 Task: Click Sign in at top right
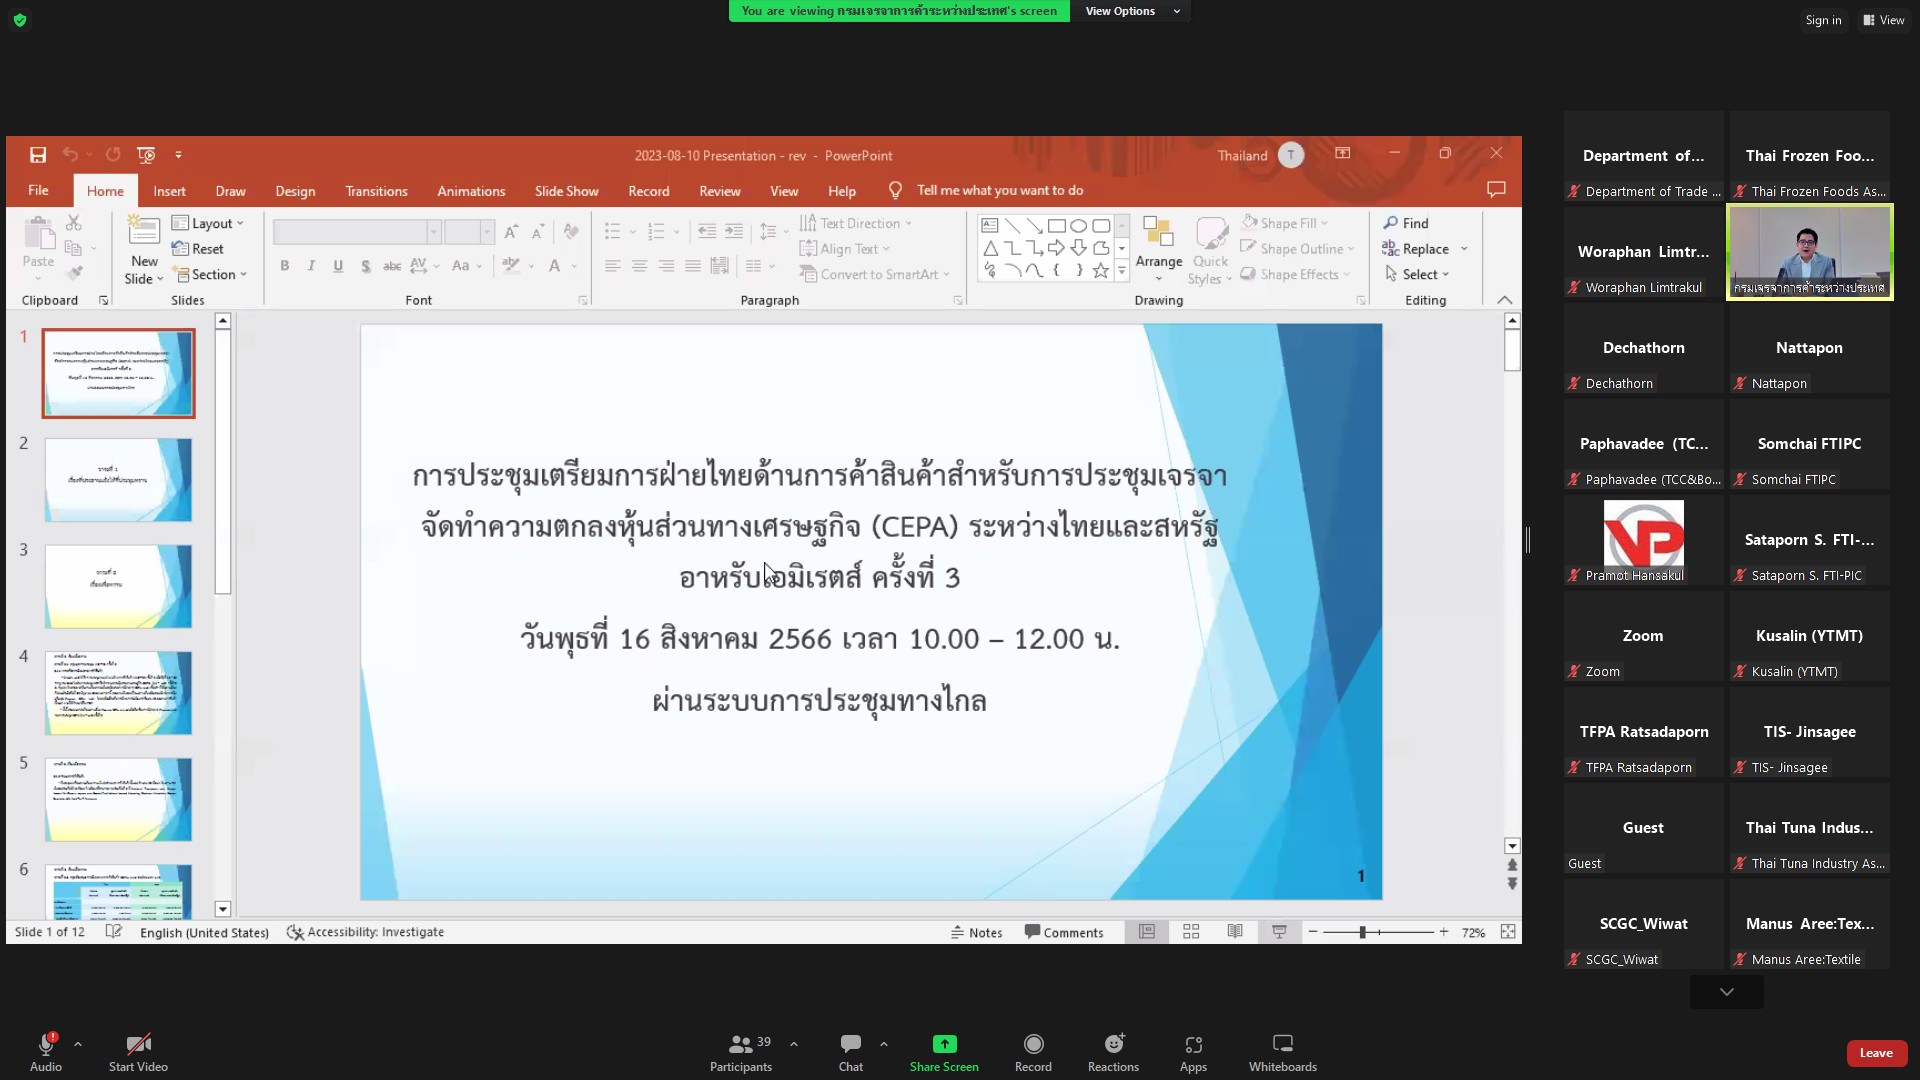coord(1822,20)
